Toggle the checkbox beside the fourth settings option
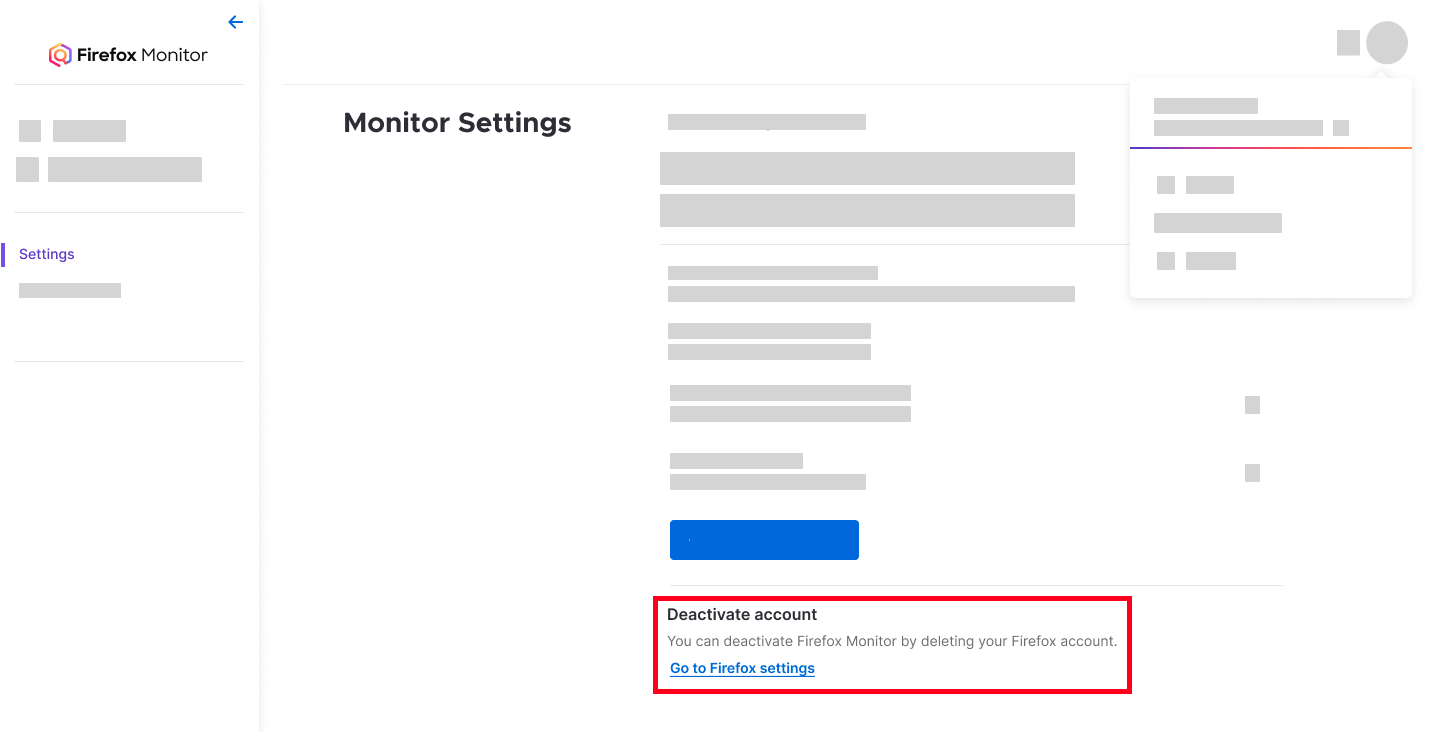Image resolution: width=1435 pixels, height=732 pixels. point(1252,472)
